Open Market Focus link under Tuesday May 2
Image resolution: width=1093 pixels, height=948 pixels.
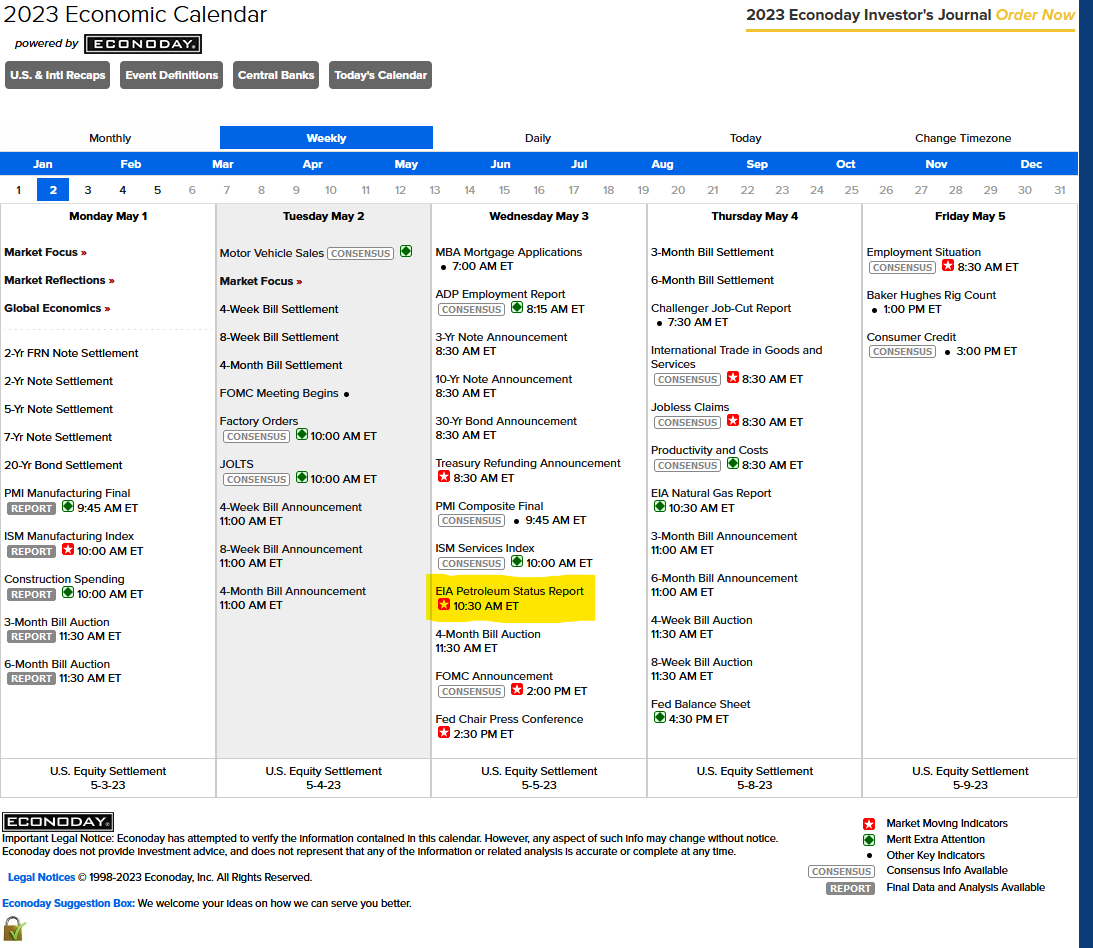(x=261, y=281)
